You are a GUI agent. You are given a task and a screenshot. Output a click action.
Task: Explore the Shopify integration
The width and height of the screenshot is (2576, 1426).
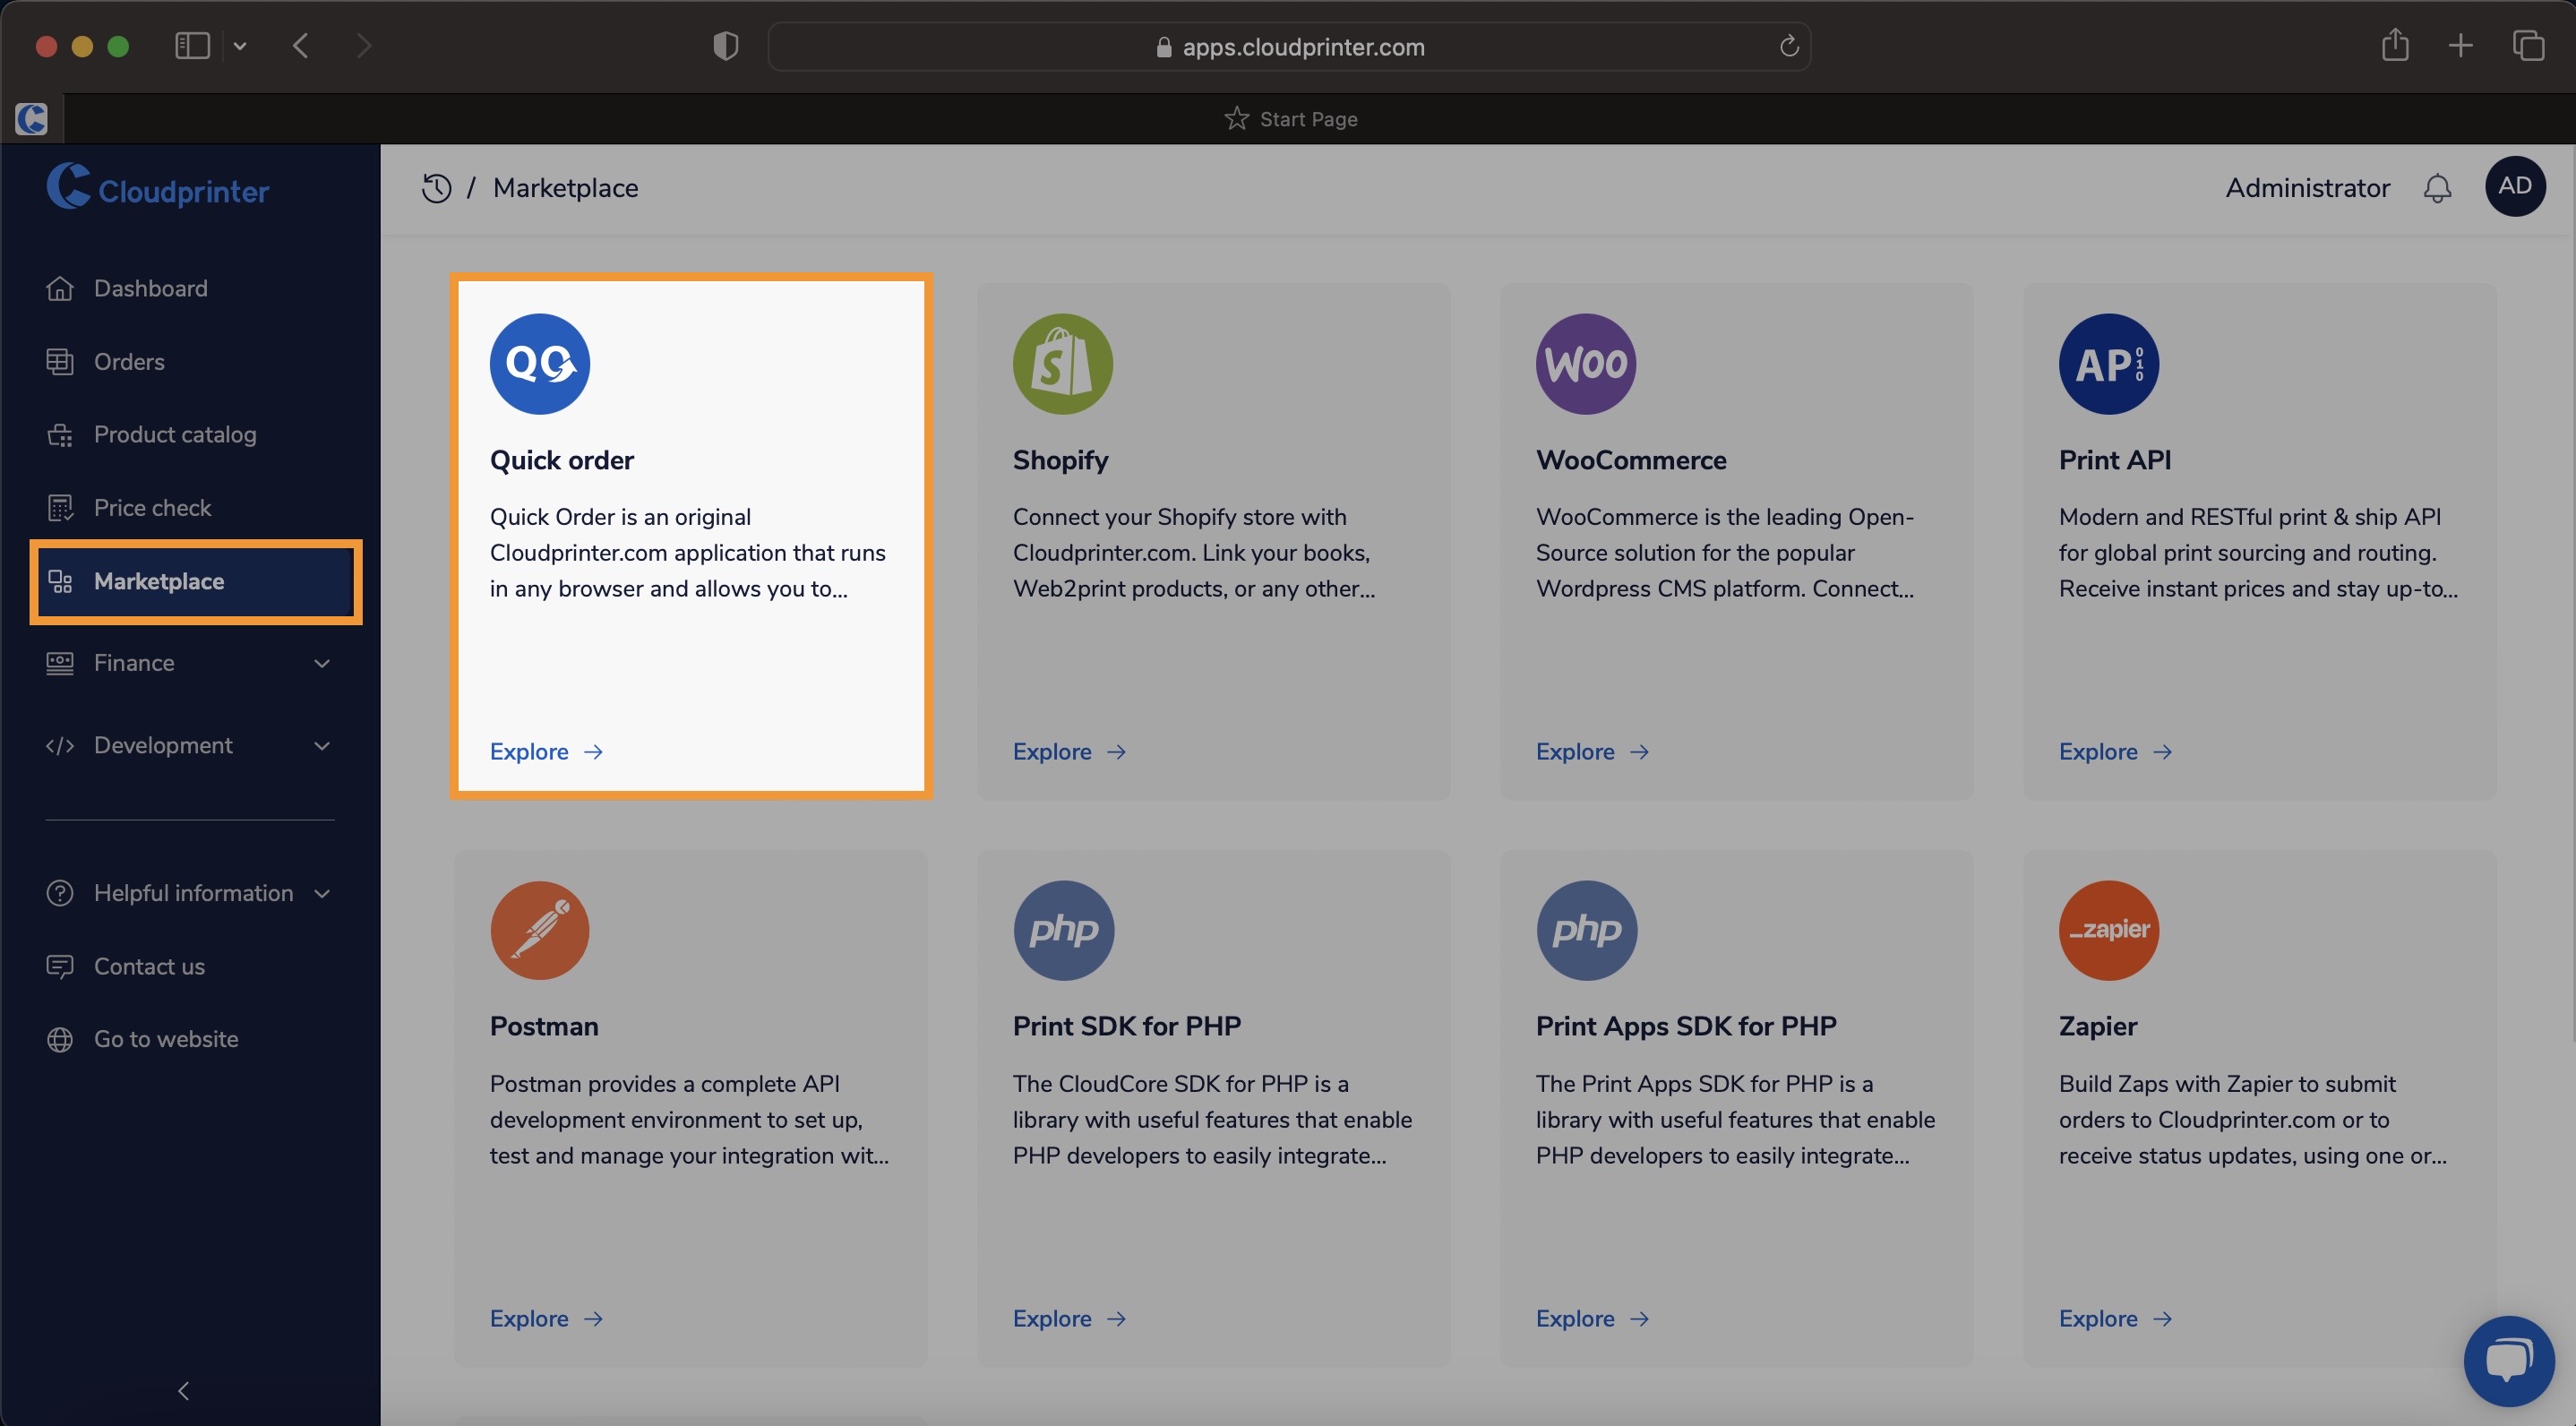point(1070,752)
